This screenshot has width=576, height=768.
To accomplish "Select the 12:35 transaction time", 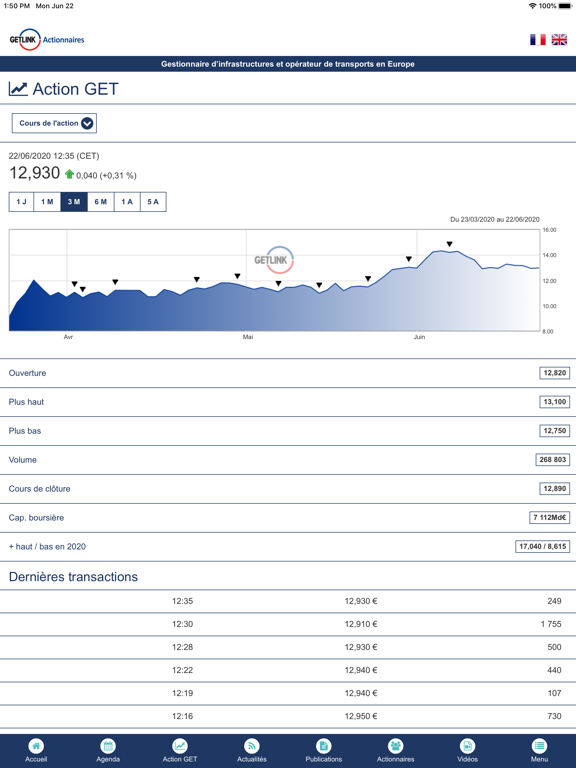I will pyautogui.click(x=182, y=601).
